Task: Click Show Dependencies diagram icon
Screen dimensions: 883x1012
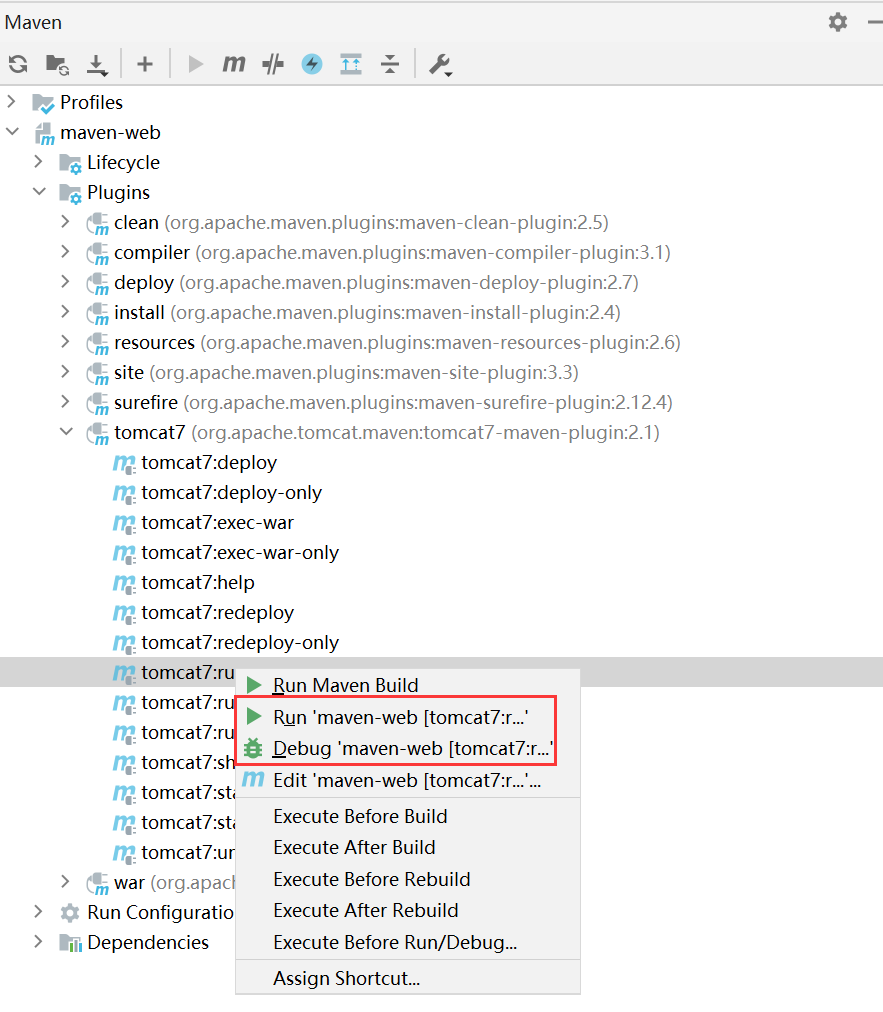Action: (x=351, y=64)
